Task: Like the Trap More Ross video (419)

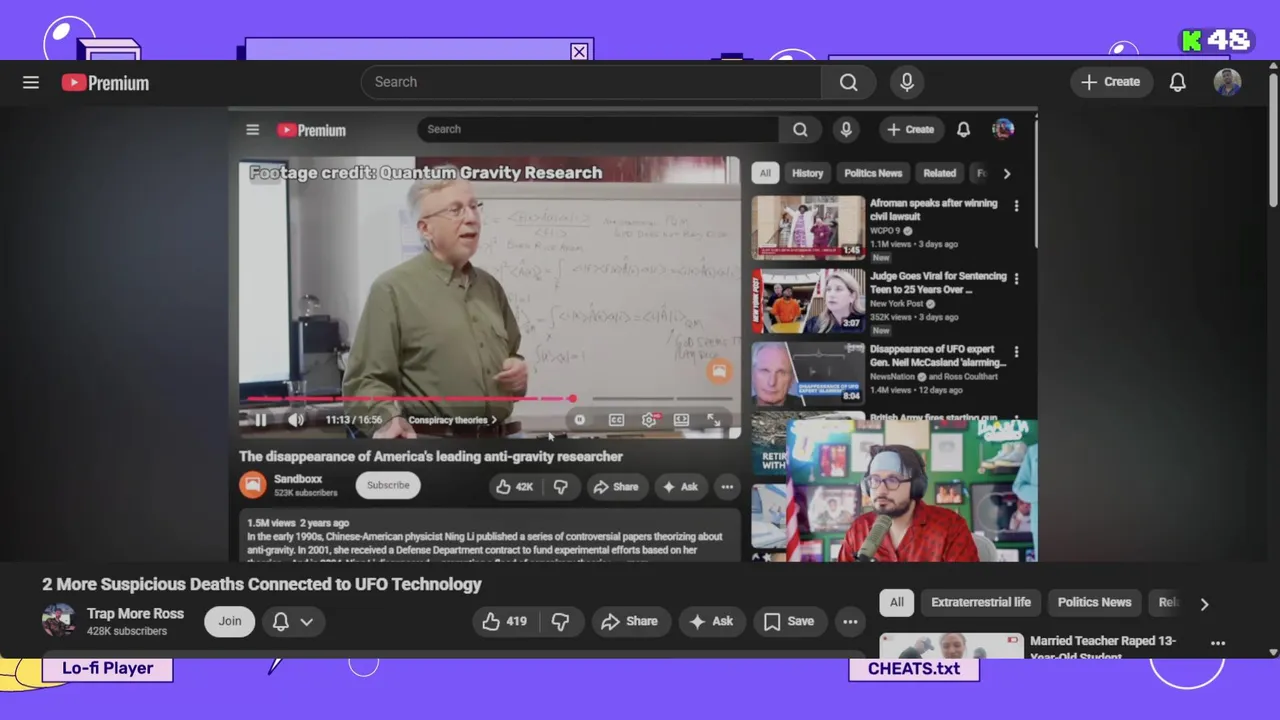Action: click(x=505, y=621)
